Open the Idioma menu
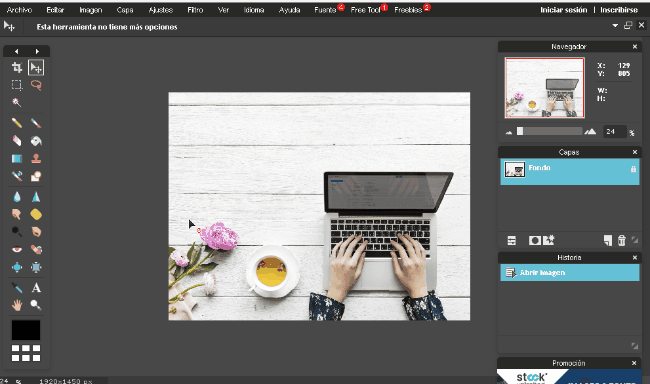Image resolution: width=650 pixels, height=384 pixels. click(254, 10)
